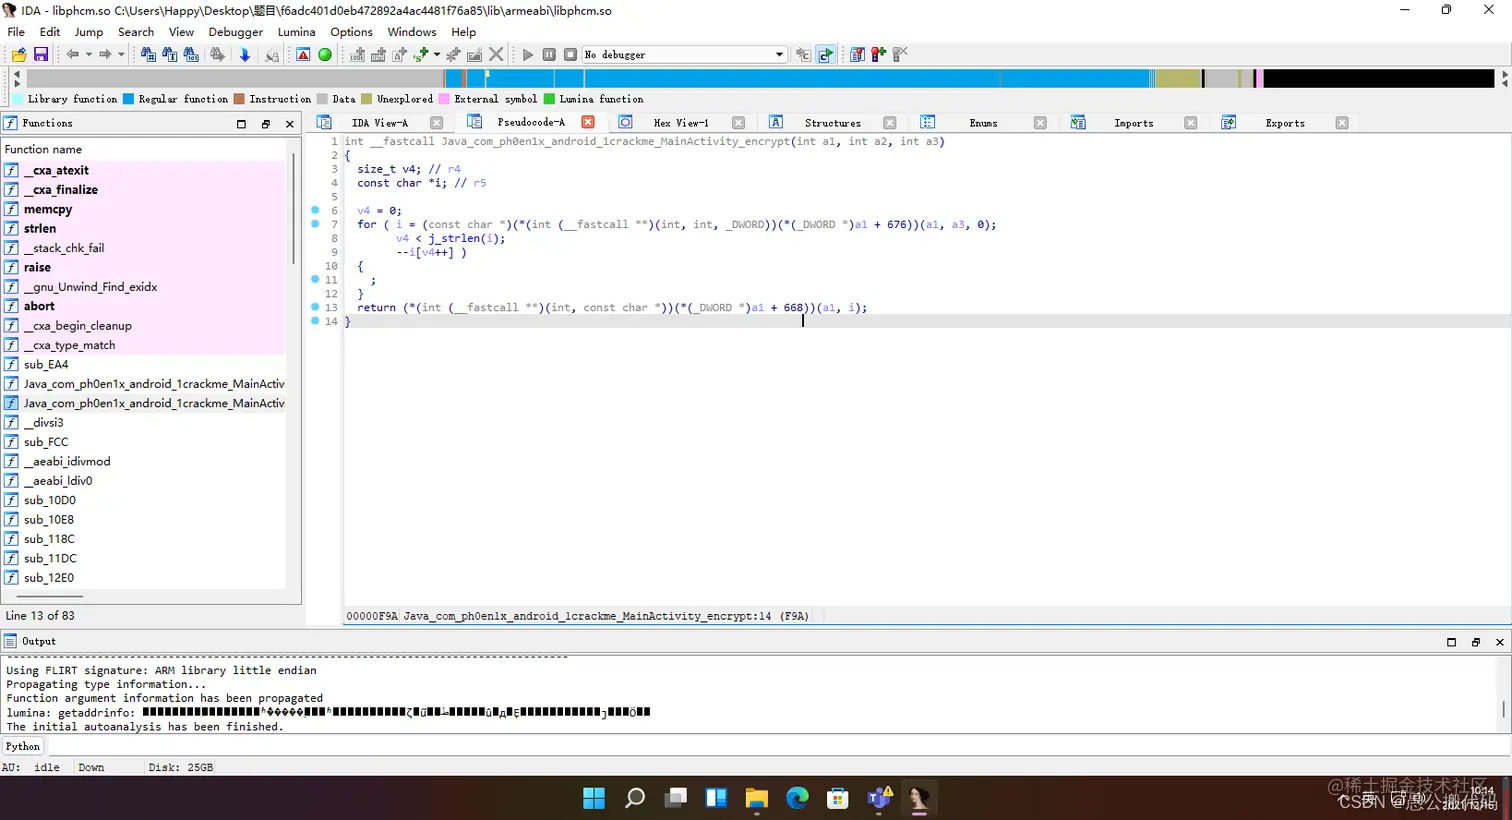Toggle breakpoint dot on line 7

click(315, 224)
